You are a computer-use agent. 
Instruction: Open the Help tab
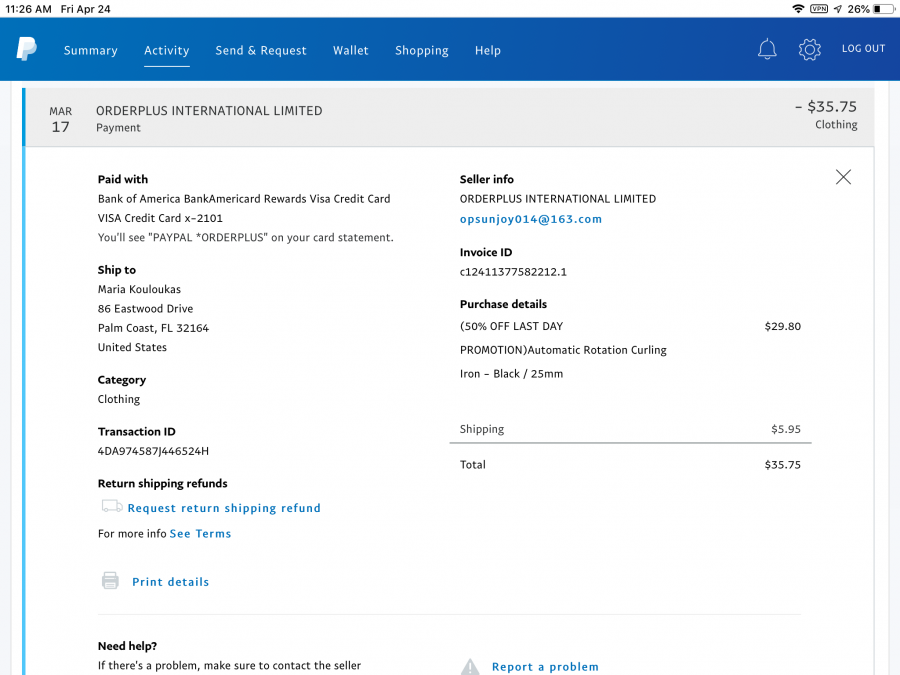488,51
